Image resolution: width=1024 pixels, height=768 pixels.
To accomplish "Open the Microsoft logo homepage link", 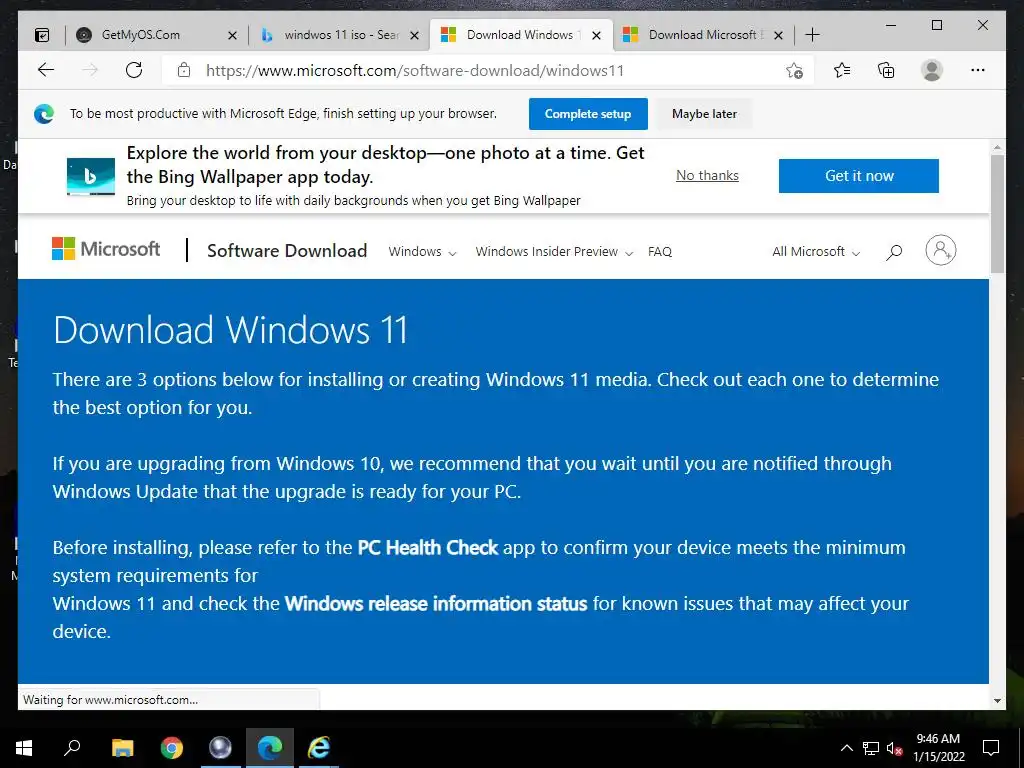I will [x=106, y=249].
